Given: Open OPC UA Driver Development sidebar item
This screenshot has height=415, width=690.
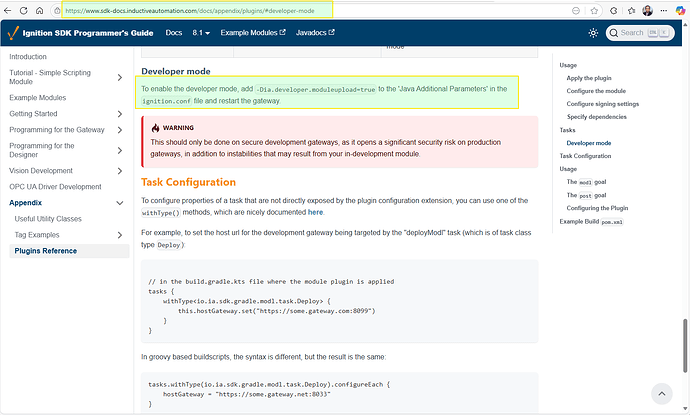Looking at the screenshot, I should tap(55, 187).
